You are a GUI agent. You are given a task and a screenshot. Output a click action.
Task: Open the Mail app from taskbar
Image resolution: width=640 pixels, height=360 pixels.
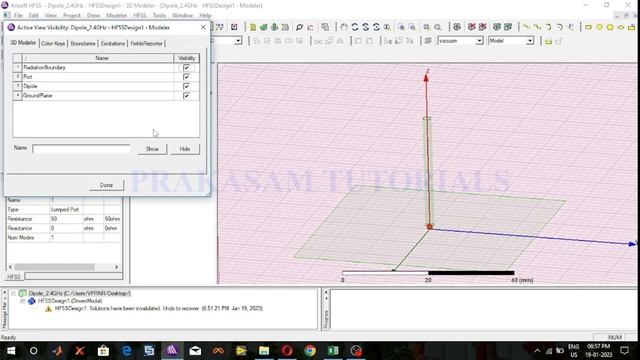[x=195, y=351]
